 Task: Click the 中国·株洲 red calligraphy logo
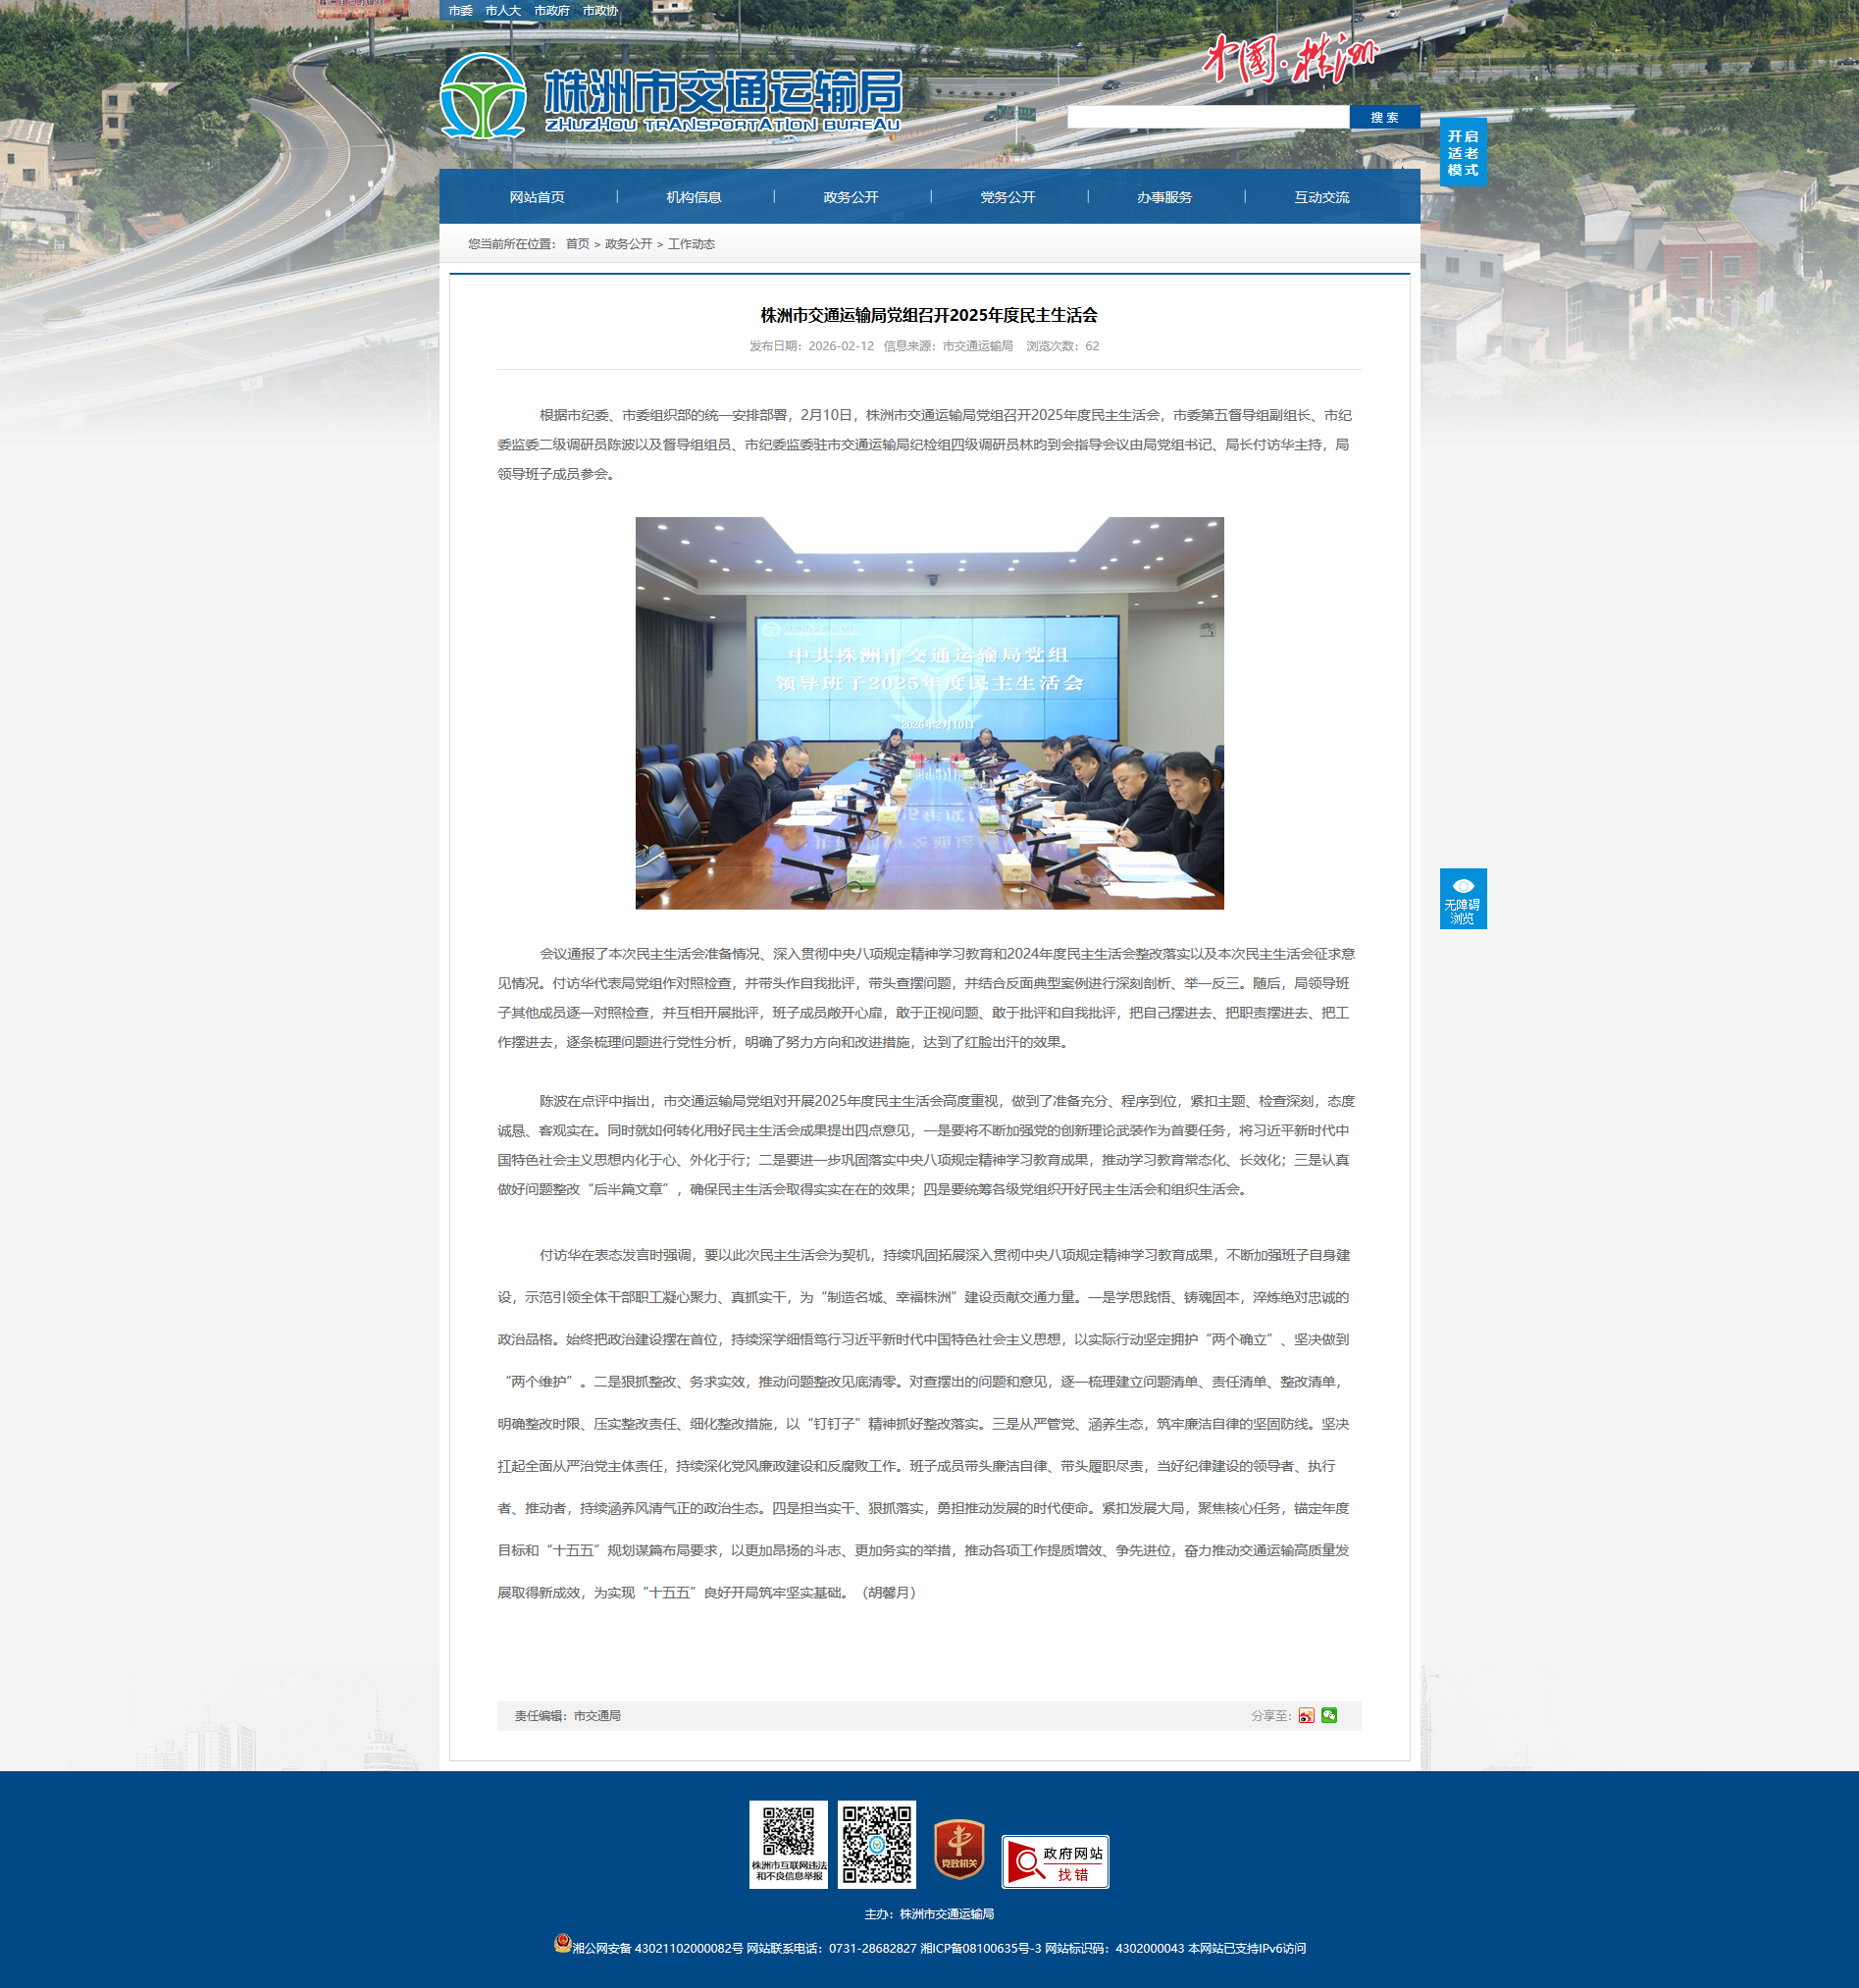click(1289, 59)
